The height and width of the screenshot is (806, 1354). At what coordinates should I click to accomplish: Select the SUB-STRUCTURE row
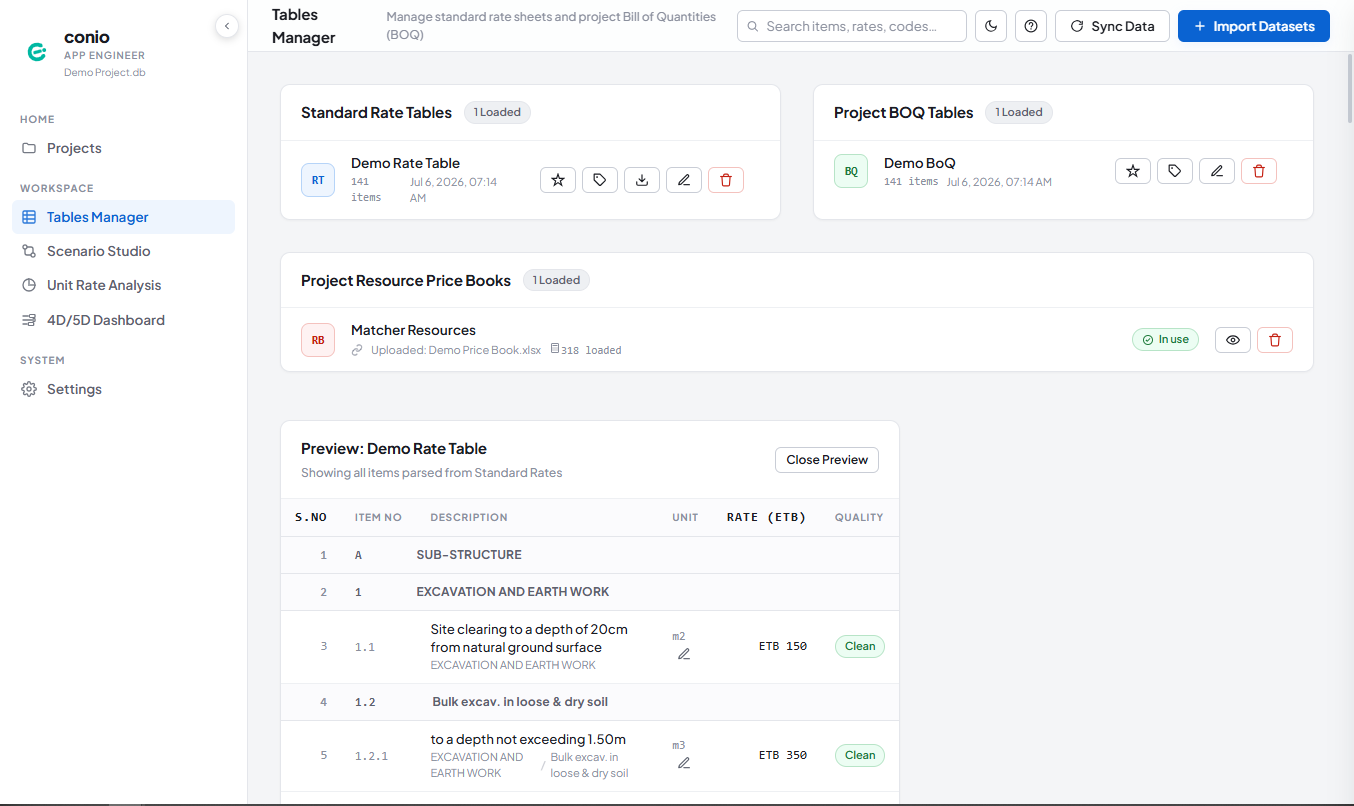click(x=590, y=555)
